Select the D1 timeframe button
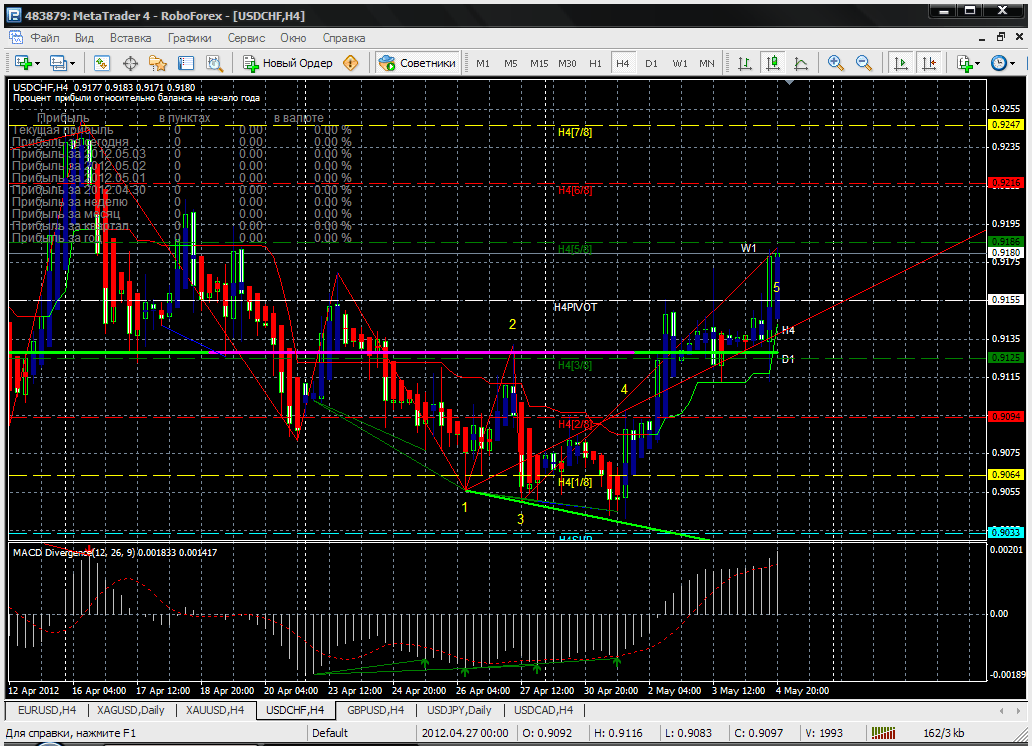1032x746 pixels. (x=651, y=63)
